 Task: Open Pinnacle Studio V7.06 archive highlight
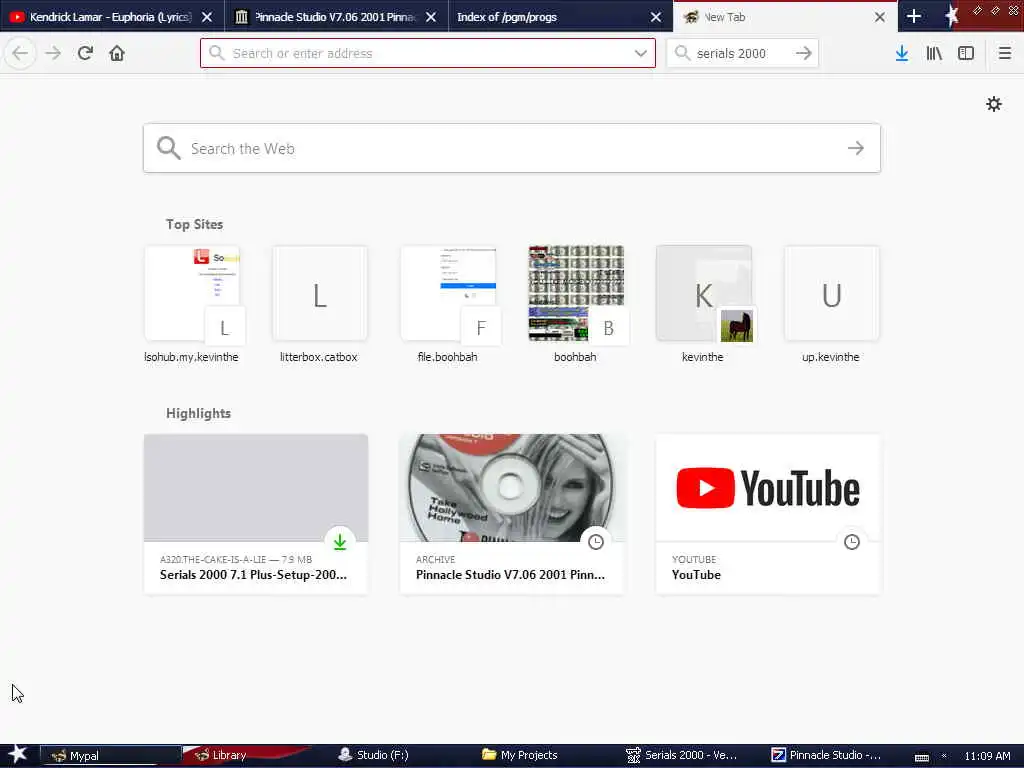pos(511,515)
